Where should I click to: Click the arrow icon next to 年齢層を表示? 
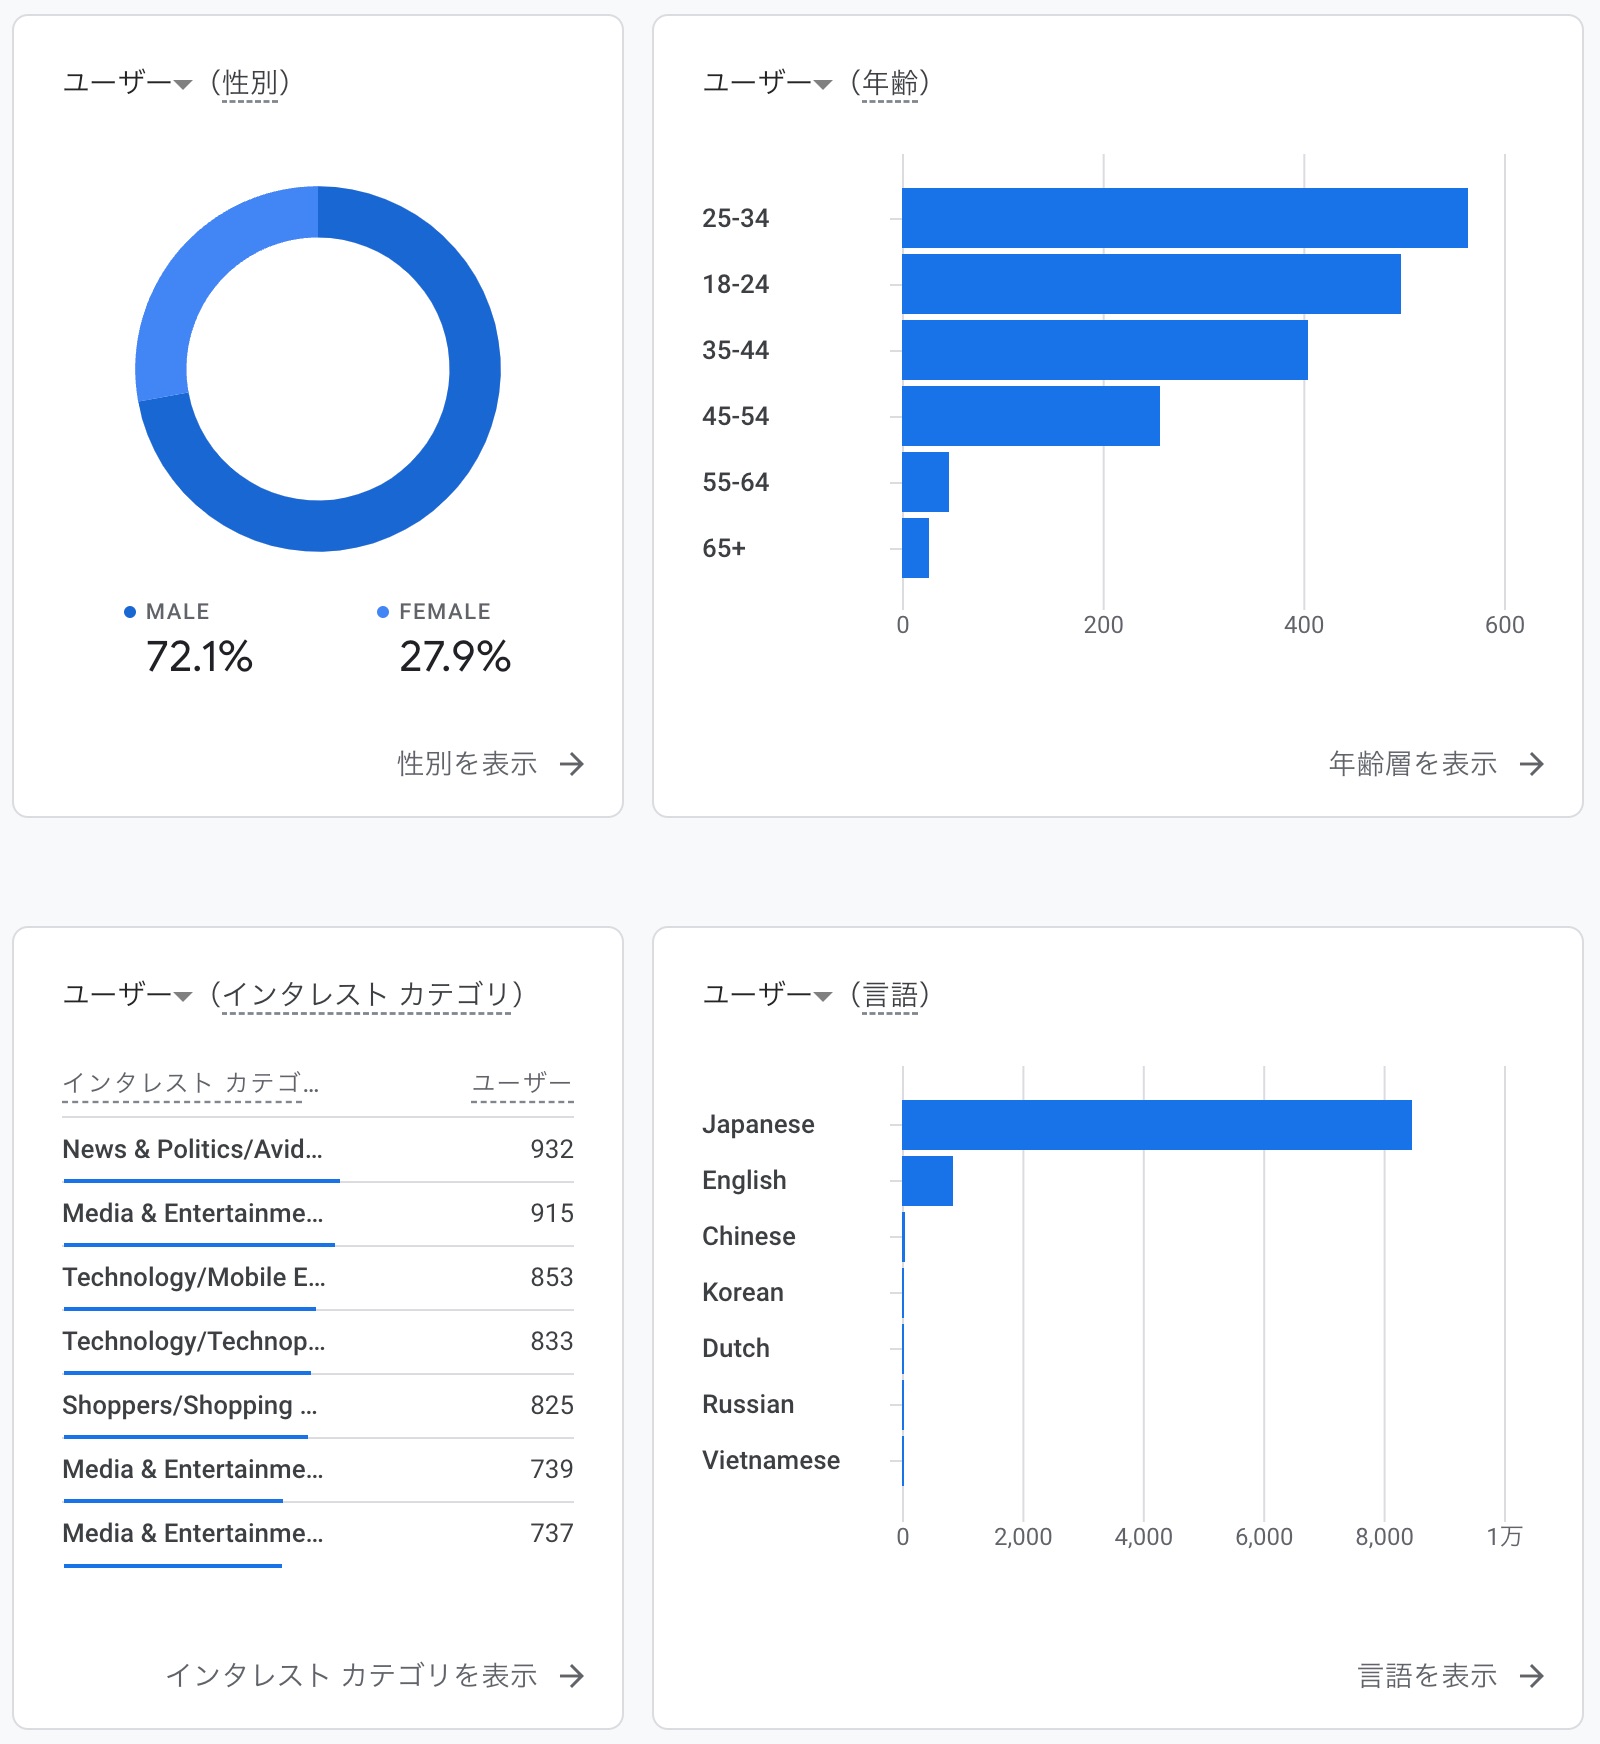pos(1532,765)
